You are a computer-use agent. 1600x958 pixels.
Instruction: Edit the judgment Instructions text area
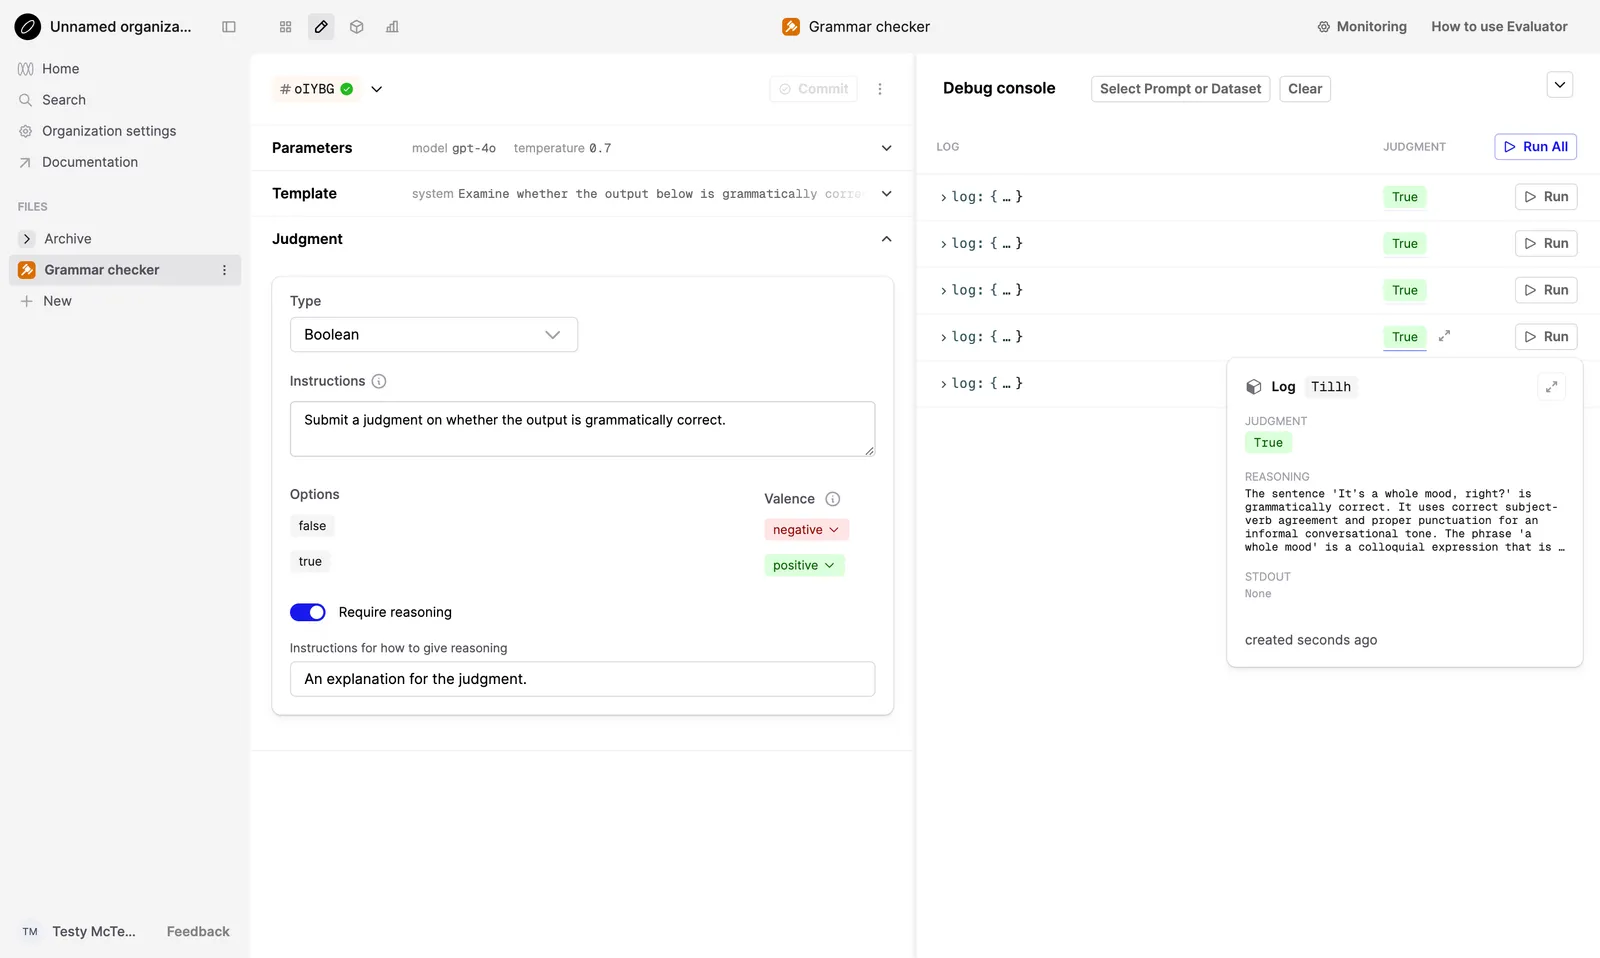click(582, 429)
